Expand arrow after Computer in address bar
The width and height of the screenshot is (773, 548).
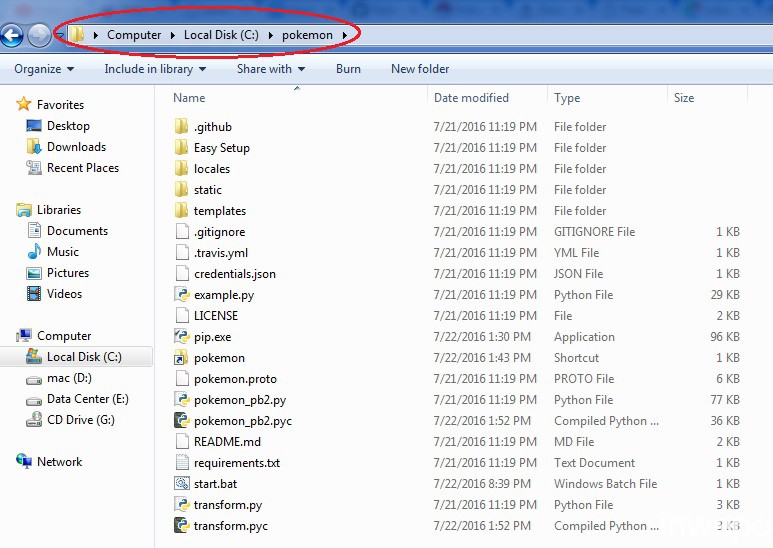tap(173, 35)
